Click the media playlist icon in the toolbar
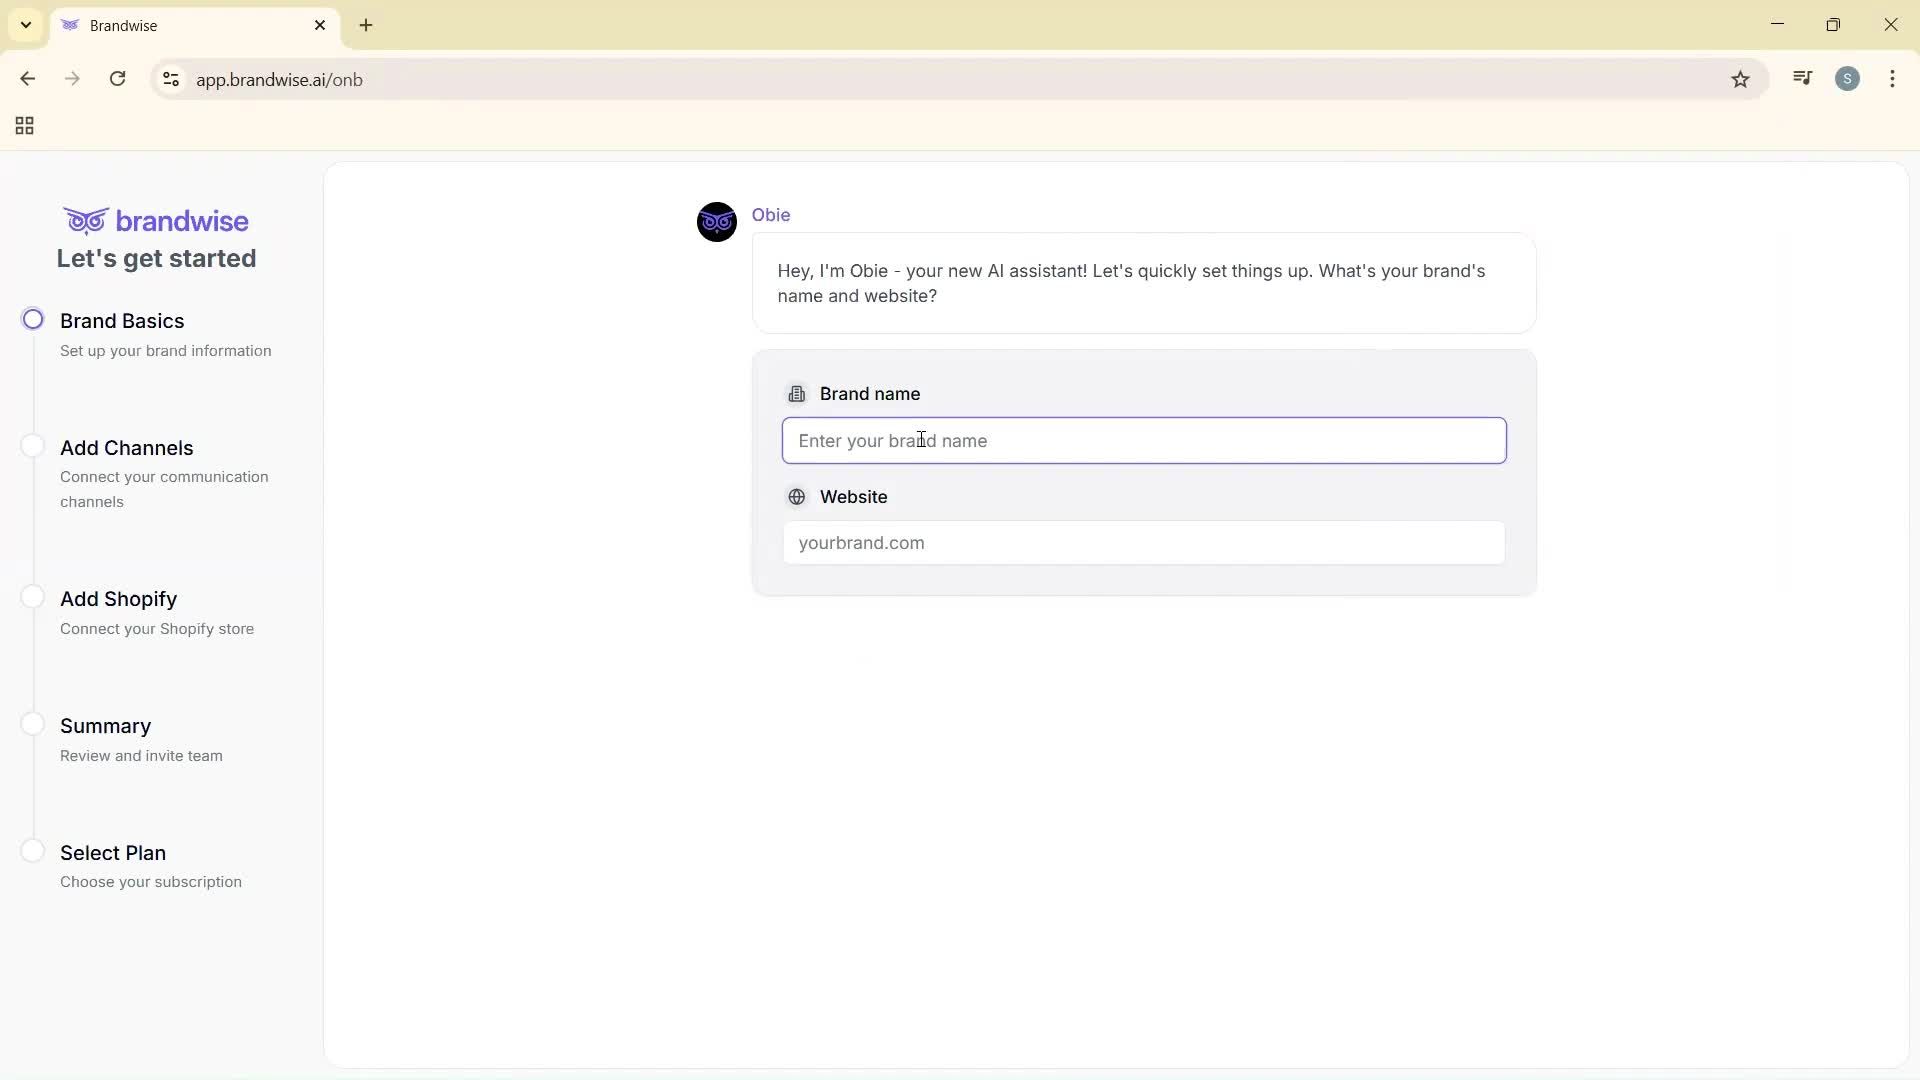 [1802, 78]
